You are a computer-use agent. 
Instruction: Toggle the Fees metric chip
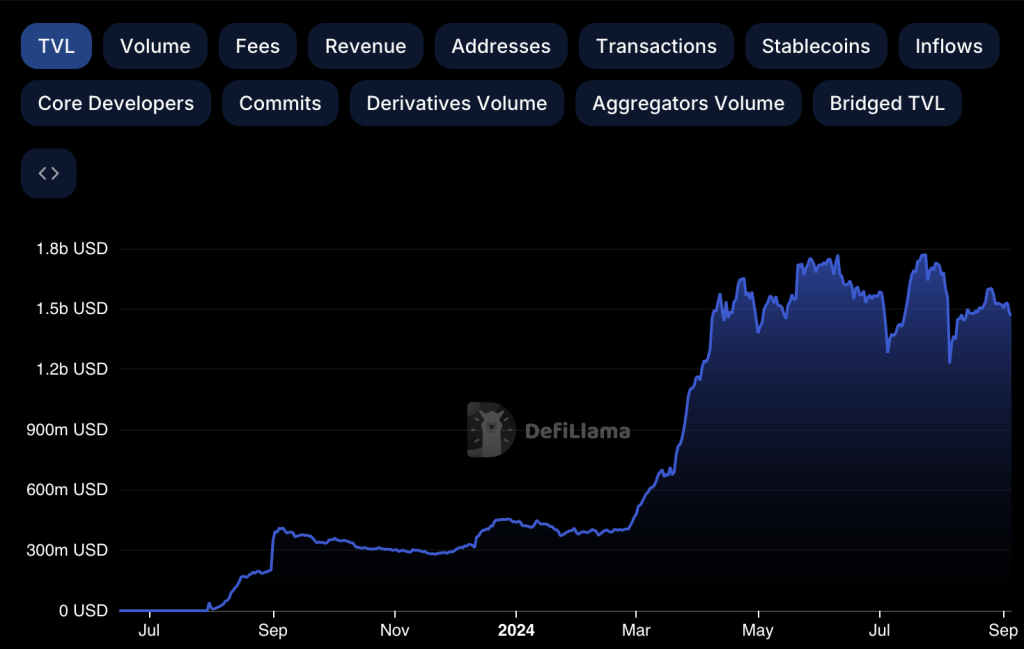click(x=258, y=46)
